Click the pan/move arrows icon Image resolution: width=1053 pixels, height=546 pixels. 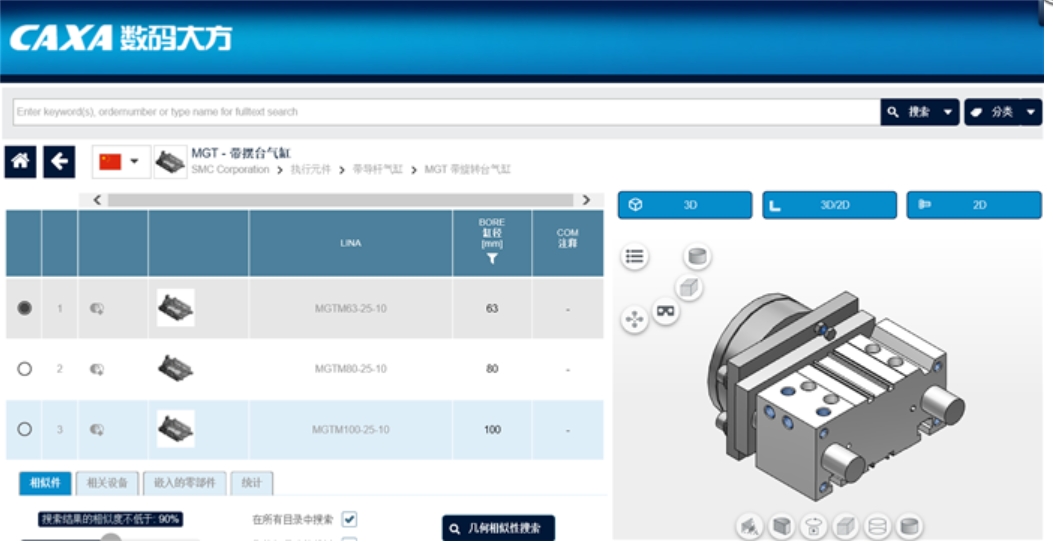pos(634,319)
